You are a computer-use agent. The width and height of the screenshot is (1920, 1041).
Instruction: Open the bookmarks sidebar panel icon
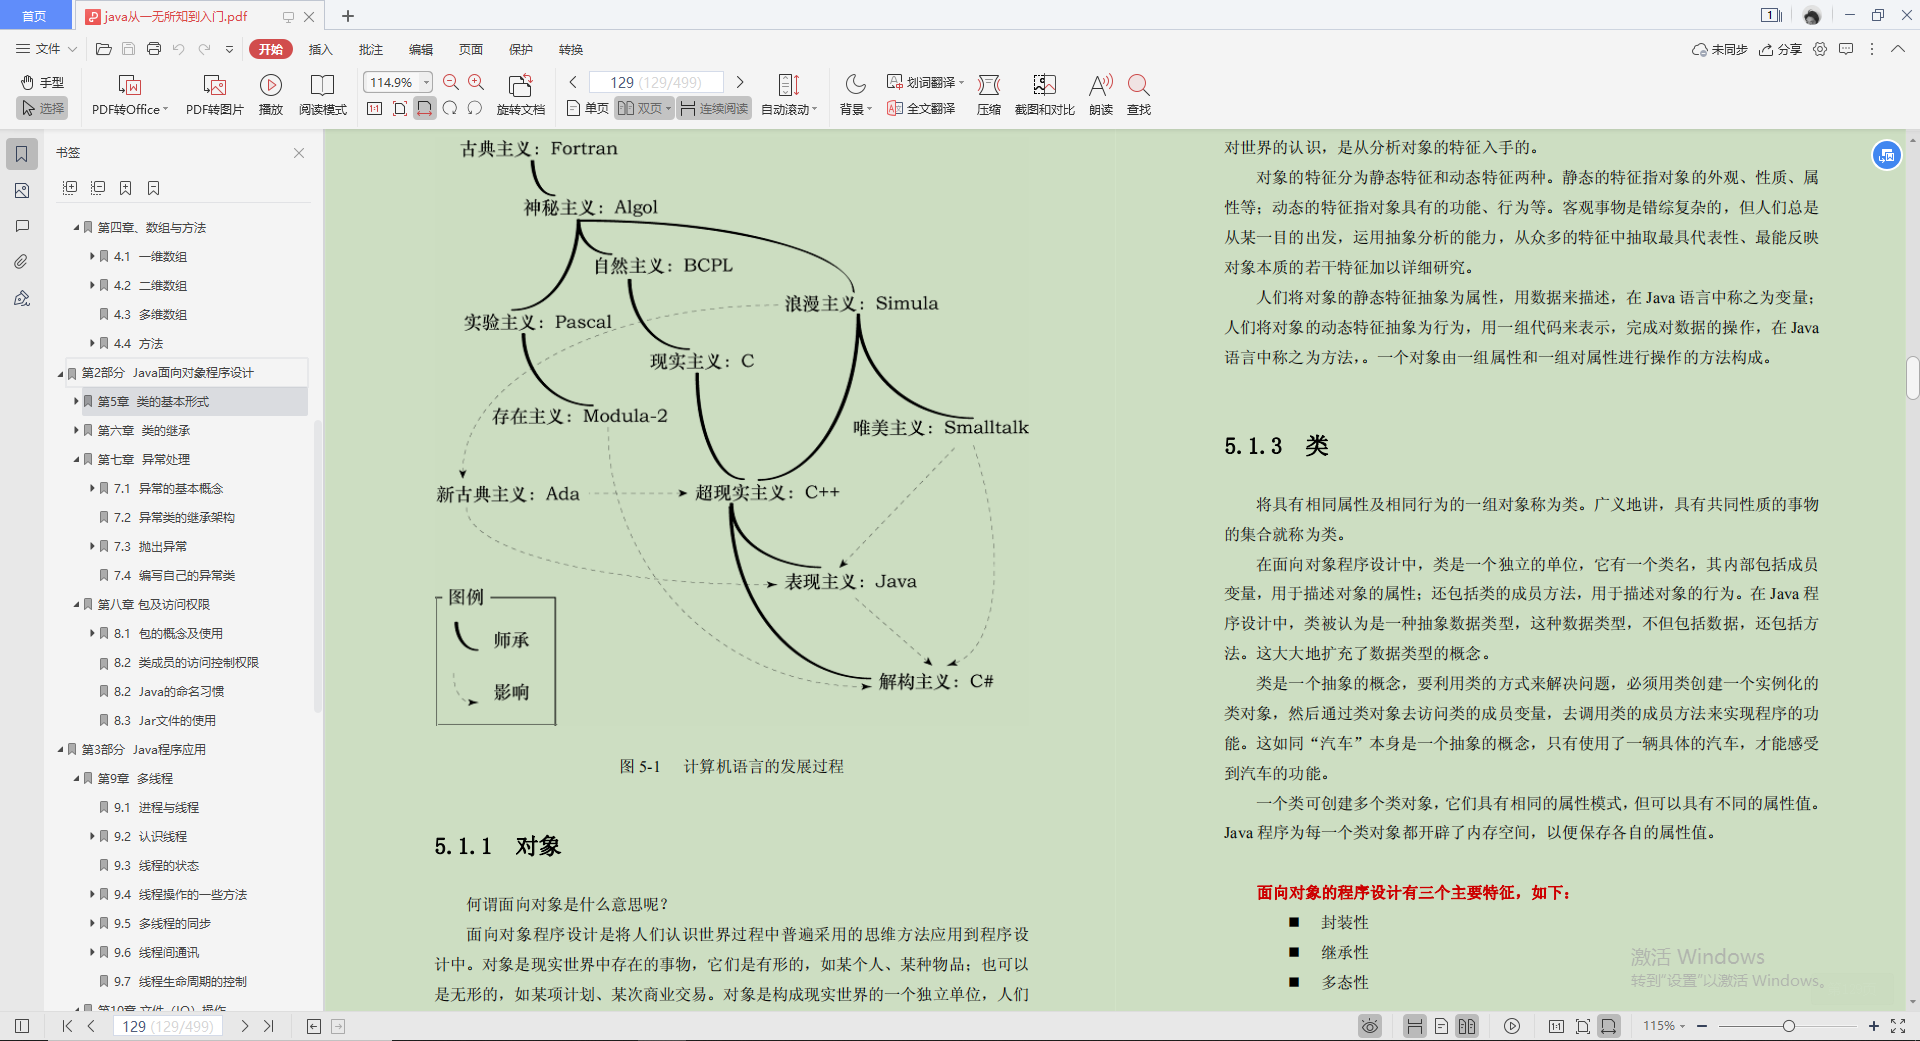click(x=22, y=154)
